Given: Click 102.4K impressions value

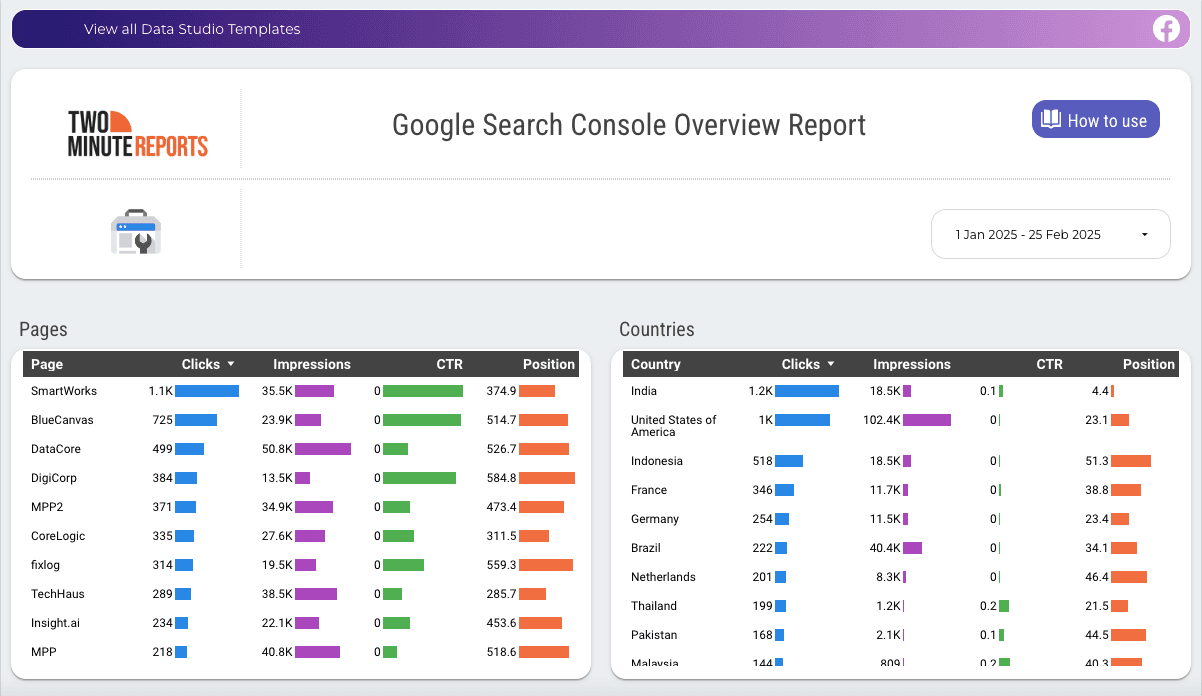Looking at the screenshot, I should (x=882, y=420).
